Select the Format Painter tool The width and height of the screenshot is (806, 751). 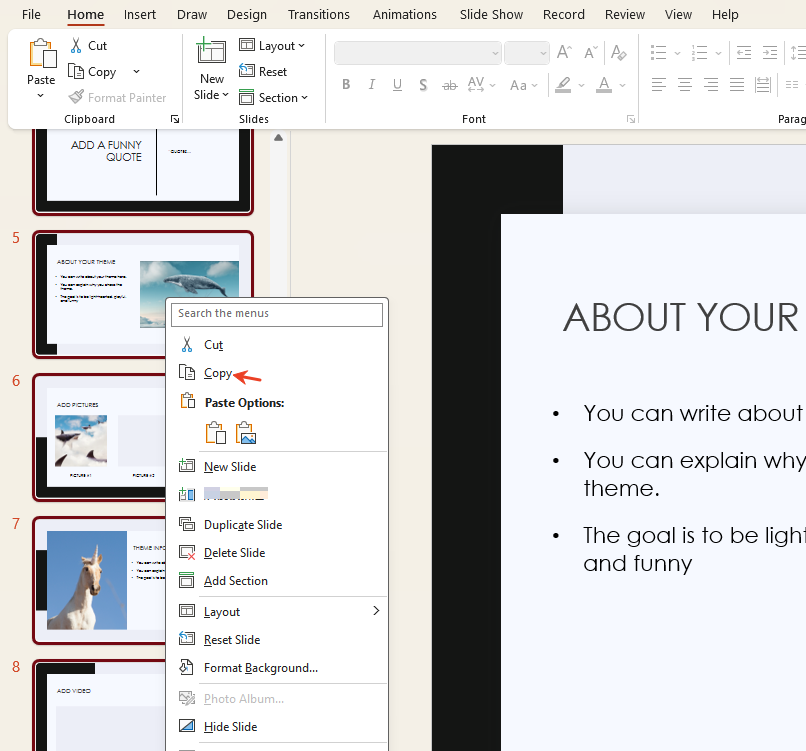(x=118, y=97)
